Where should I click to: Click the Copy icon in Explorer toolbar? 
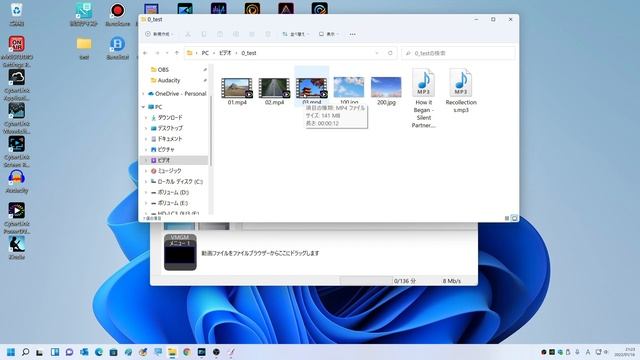204,34
